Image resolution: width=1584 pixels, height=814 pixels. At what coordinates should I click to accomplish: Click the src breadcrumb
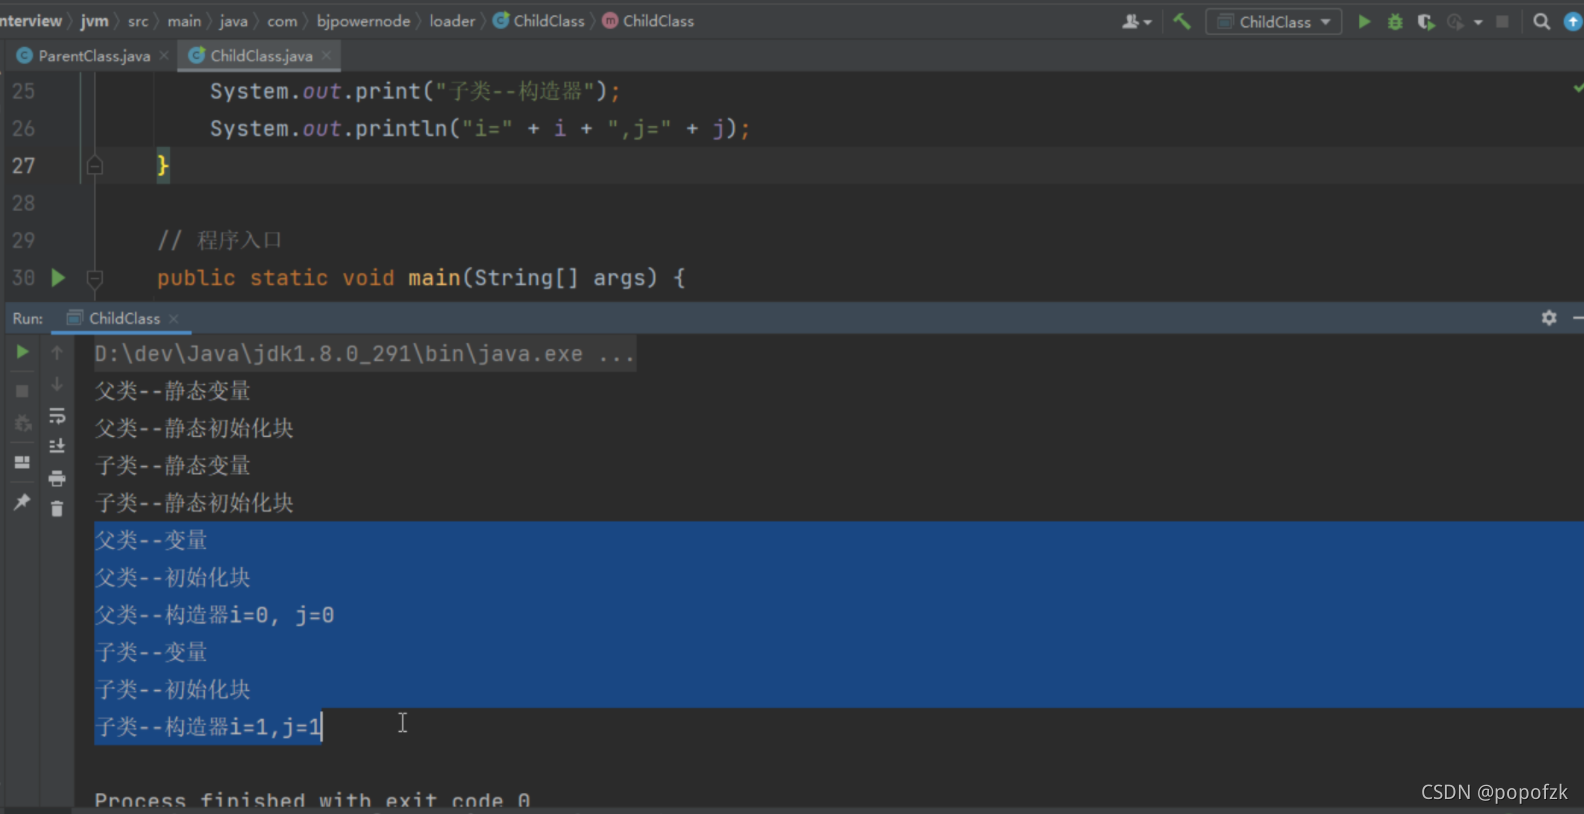coord(138,21)
